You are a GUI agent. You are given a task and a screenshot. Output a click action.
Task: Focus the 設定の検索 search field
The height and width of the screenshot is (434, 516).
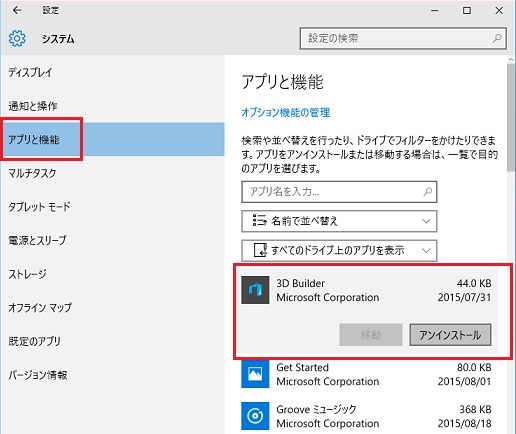pos(403,38)
